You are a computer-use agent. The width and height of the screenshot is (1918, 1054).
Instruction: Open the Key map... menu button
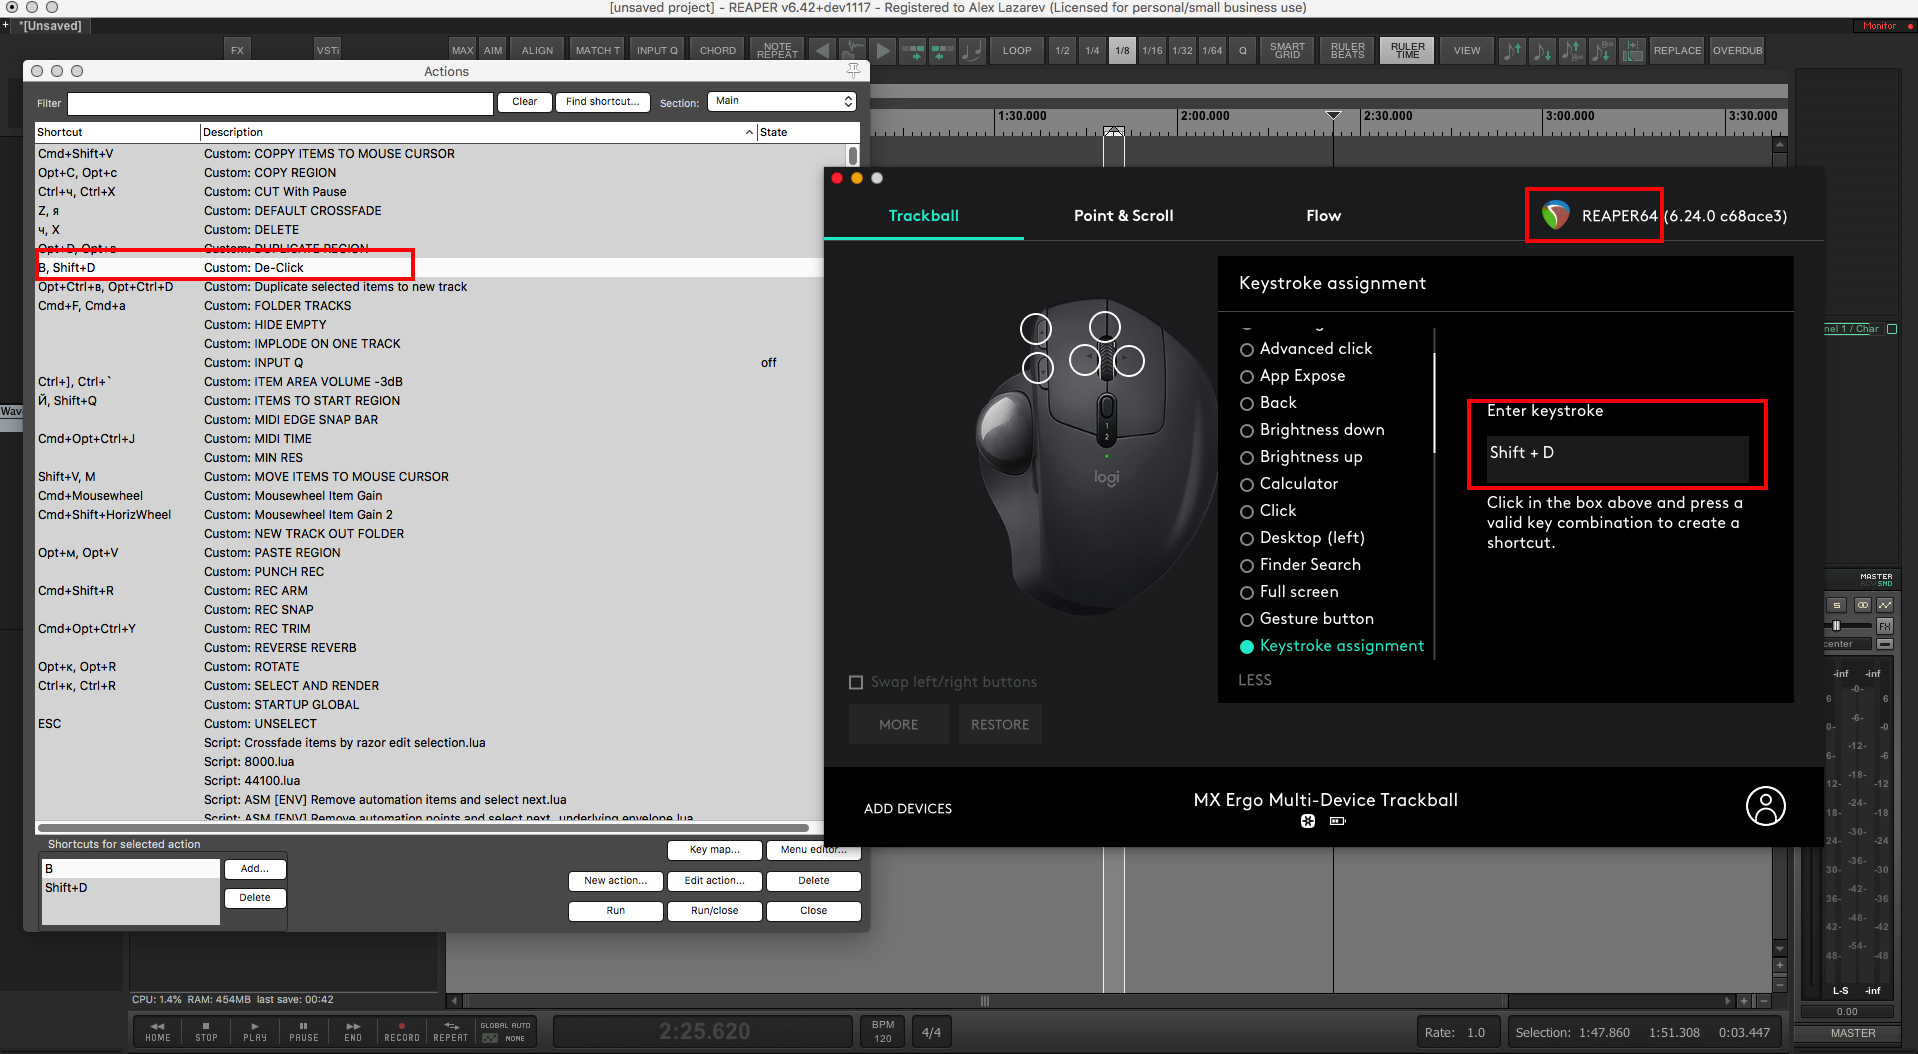714,850
